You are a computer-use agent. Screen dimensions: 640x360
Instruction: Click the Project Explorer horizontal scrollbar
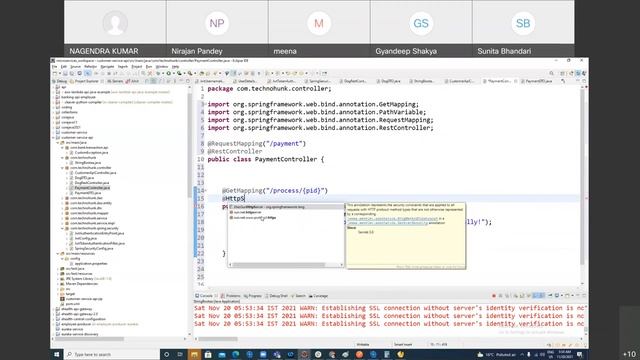point(90,339)
